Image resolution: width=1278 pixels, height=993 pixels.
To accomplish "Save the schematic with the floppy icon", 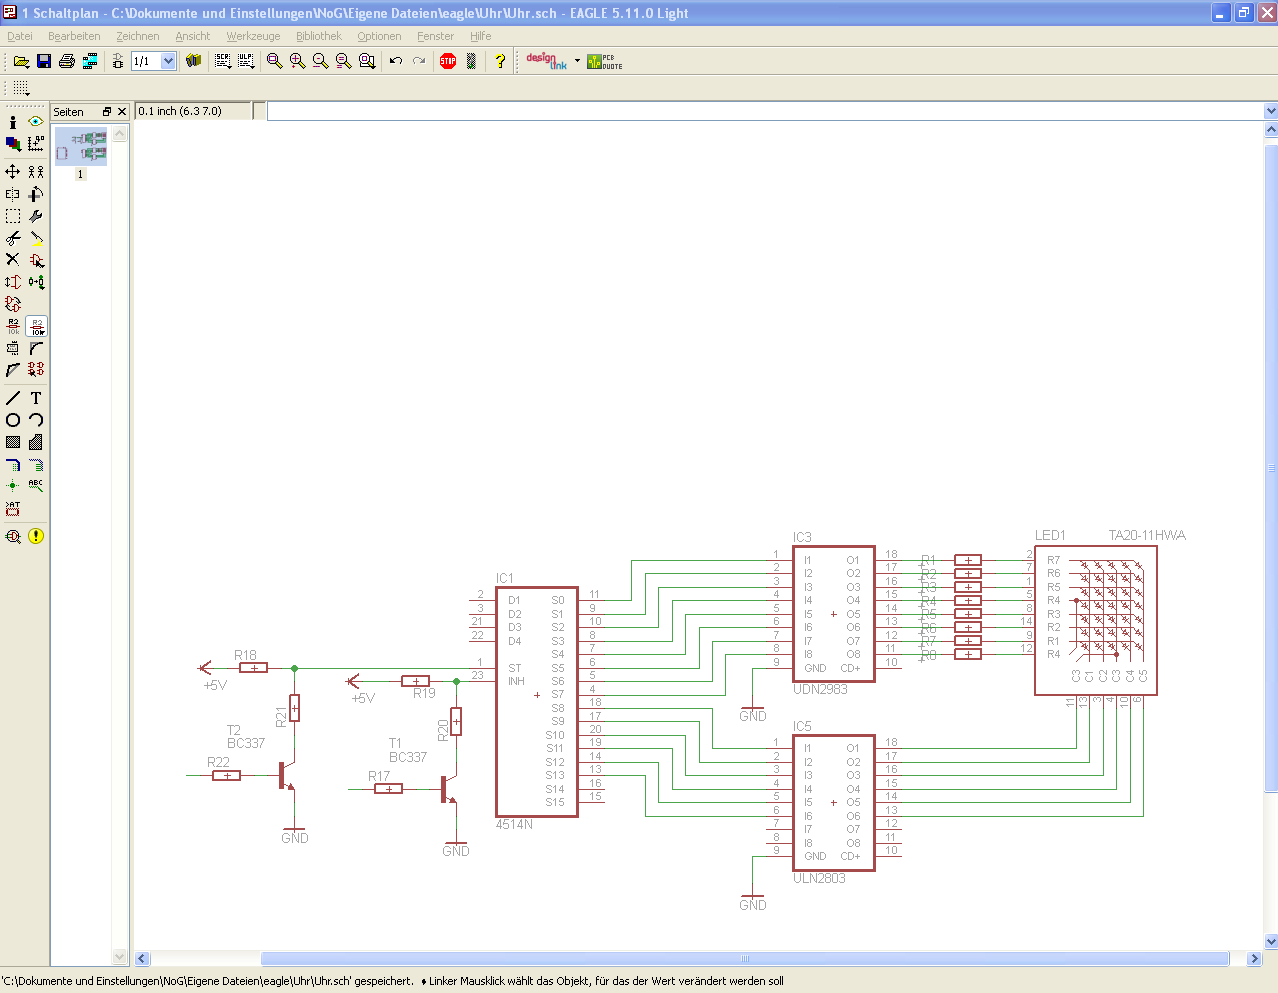I will [x=44, y=61].
